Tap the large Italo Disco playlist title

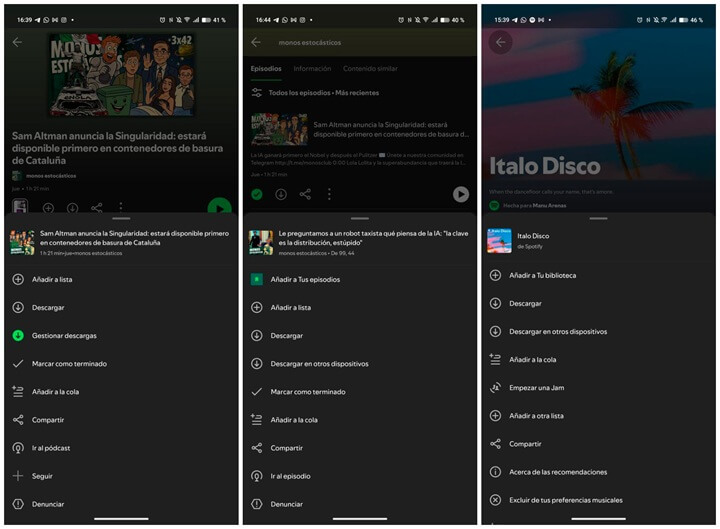click(x=545, y=166)
